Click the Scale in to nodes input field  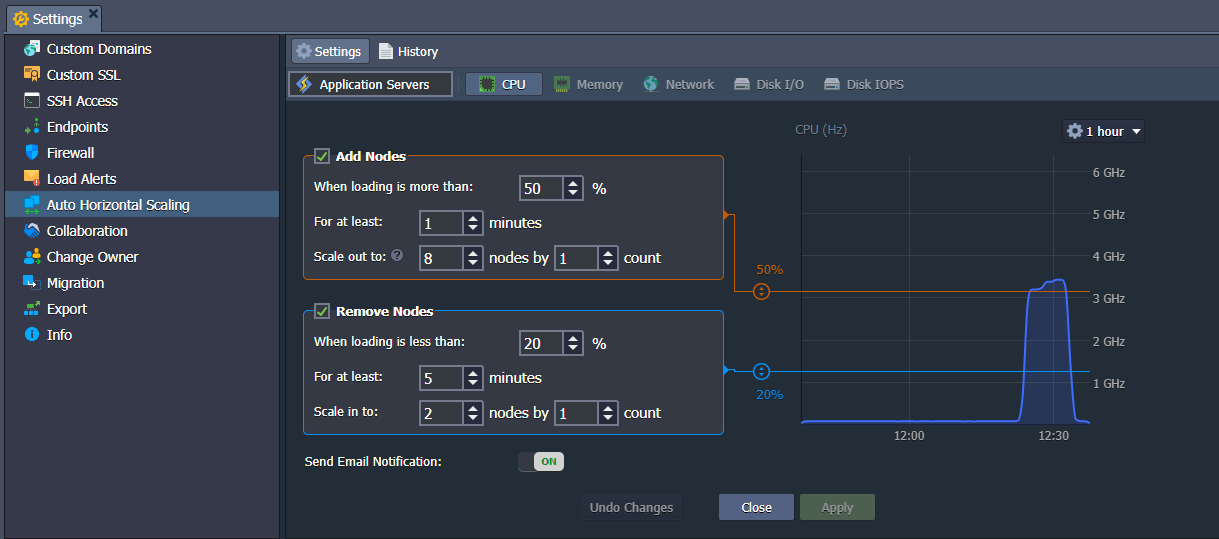[x=441, y=412]
